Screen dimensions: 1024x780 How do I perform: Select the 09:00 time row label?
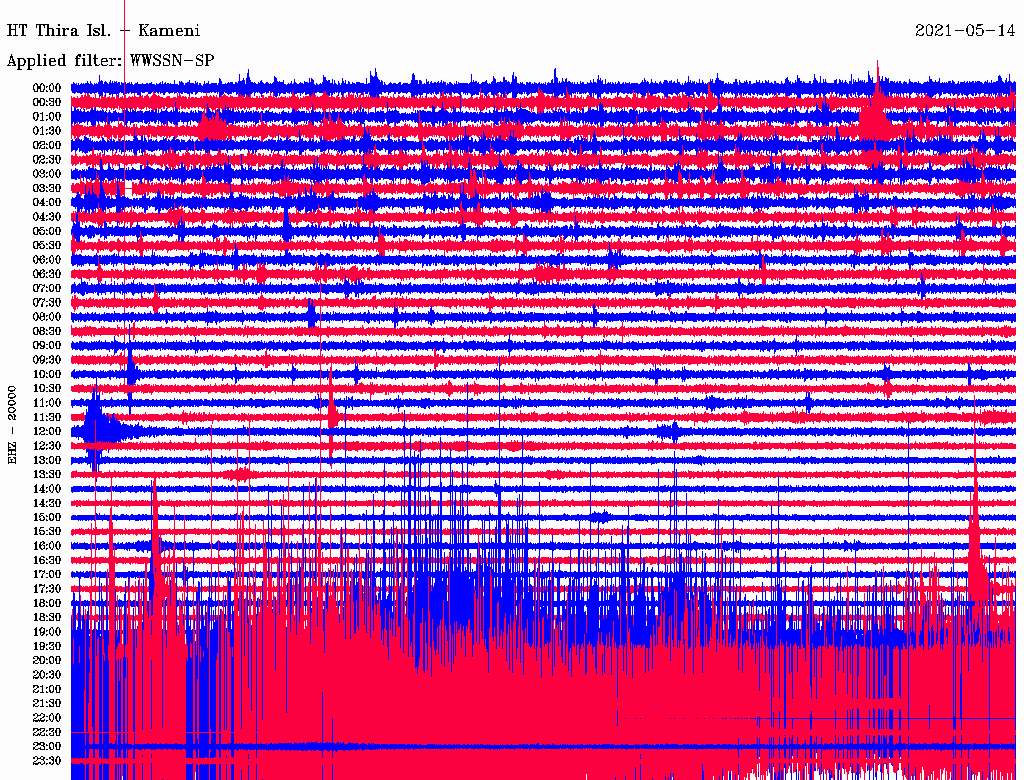[47, 346]
